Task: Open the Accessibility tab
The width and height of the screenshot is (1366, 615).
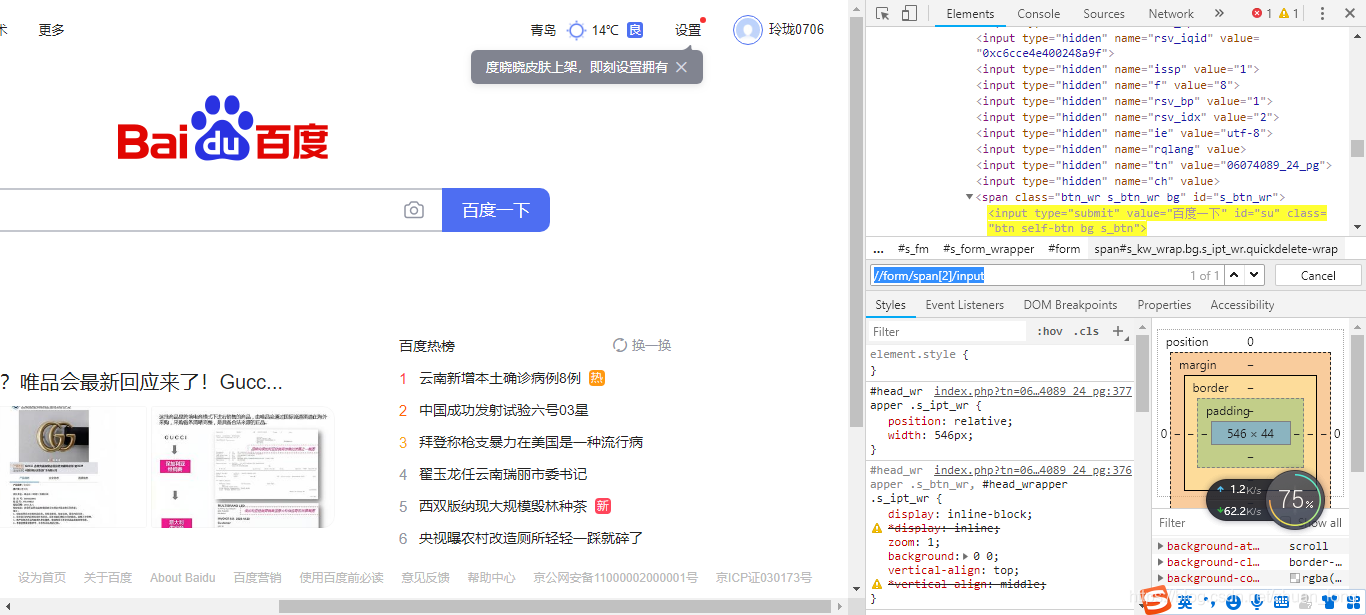Action: [1242, 305]
